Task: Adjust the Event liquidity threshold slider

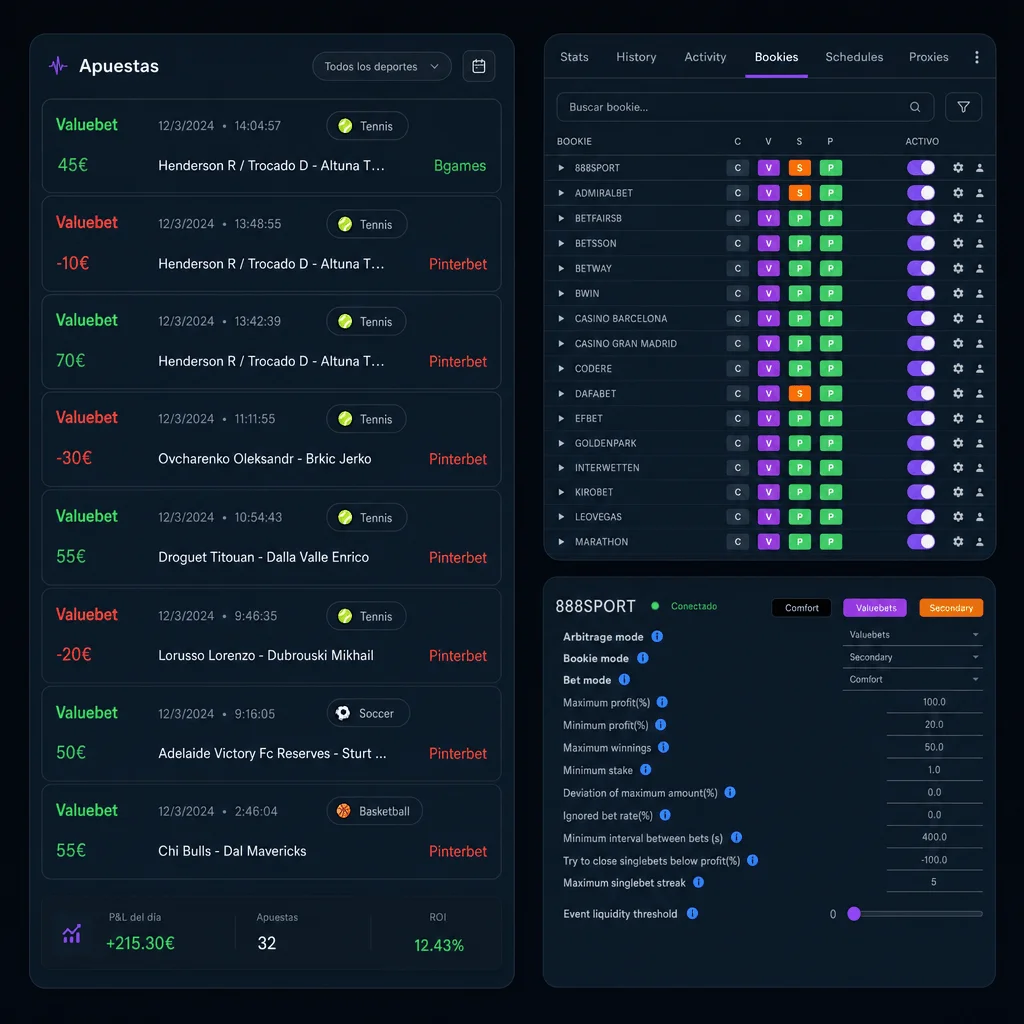Action: pyautogui.click(x=853, y=914)
